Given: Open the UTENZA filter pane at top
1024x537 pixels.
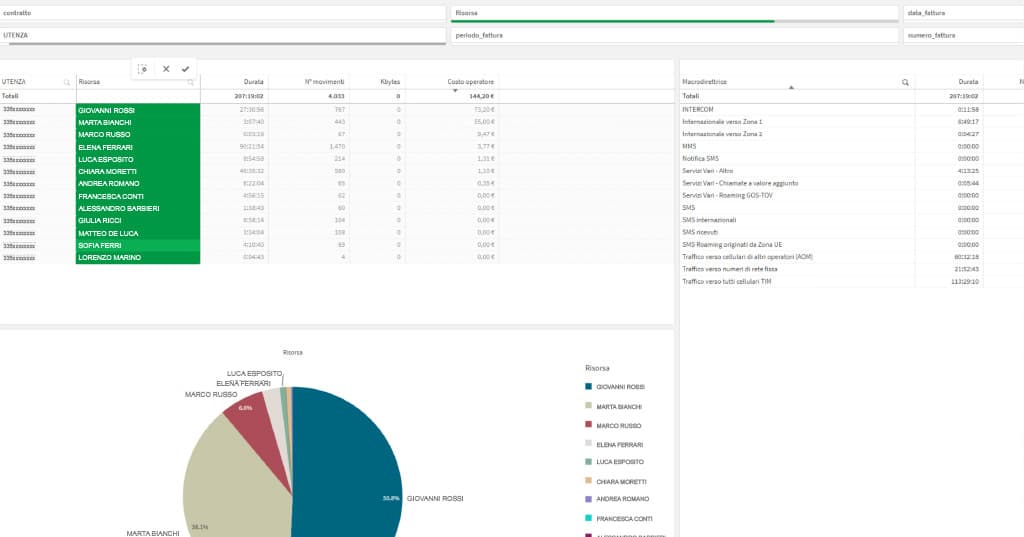Looking at the screenshot, I should [223, 35].
